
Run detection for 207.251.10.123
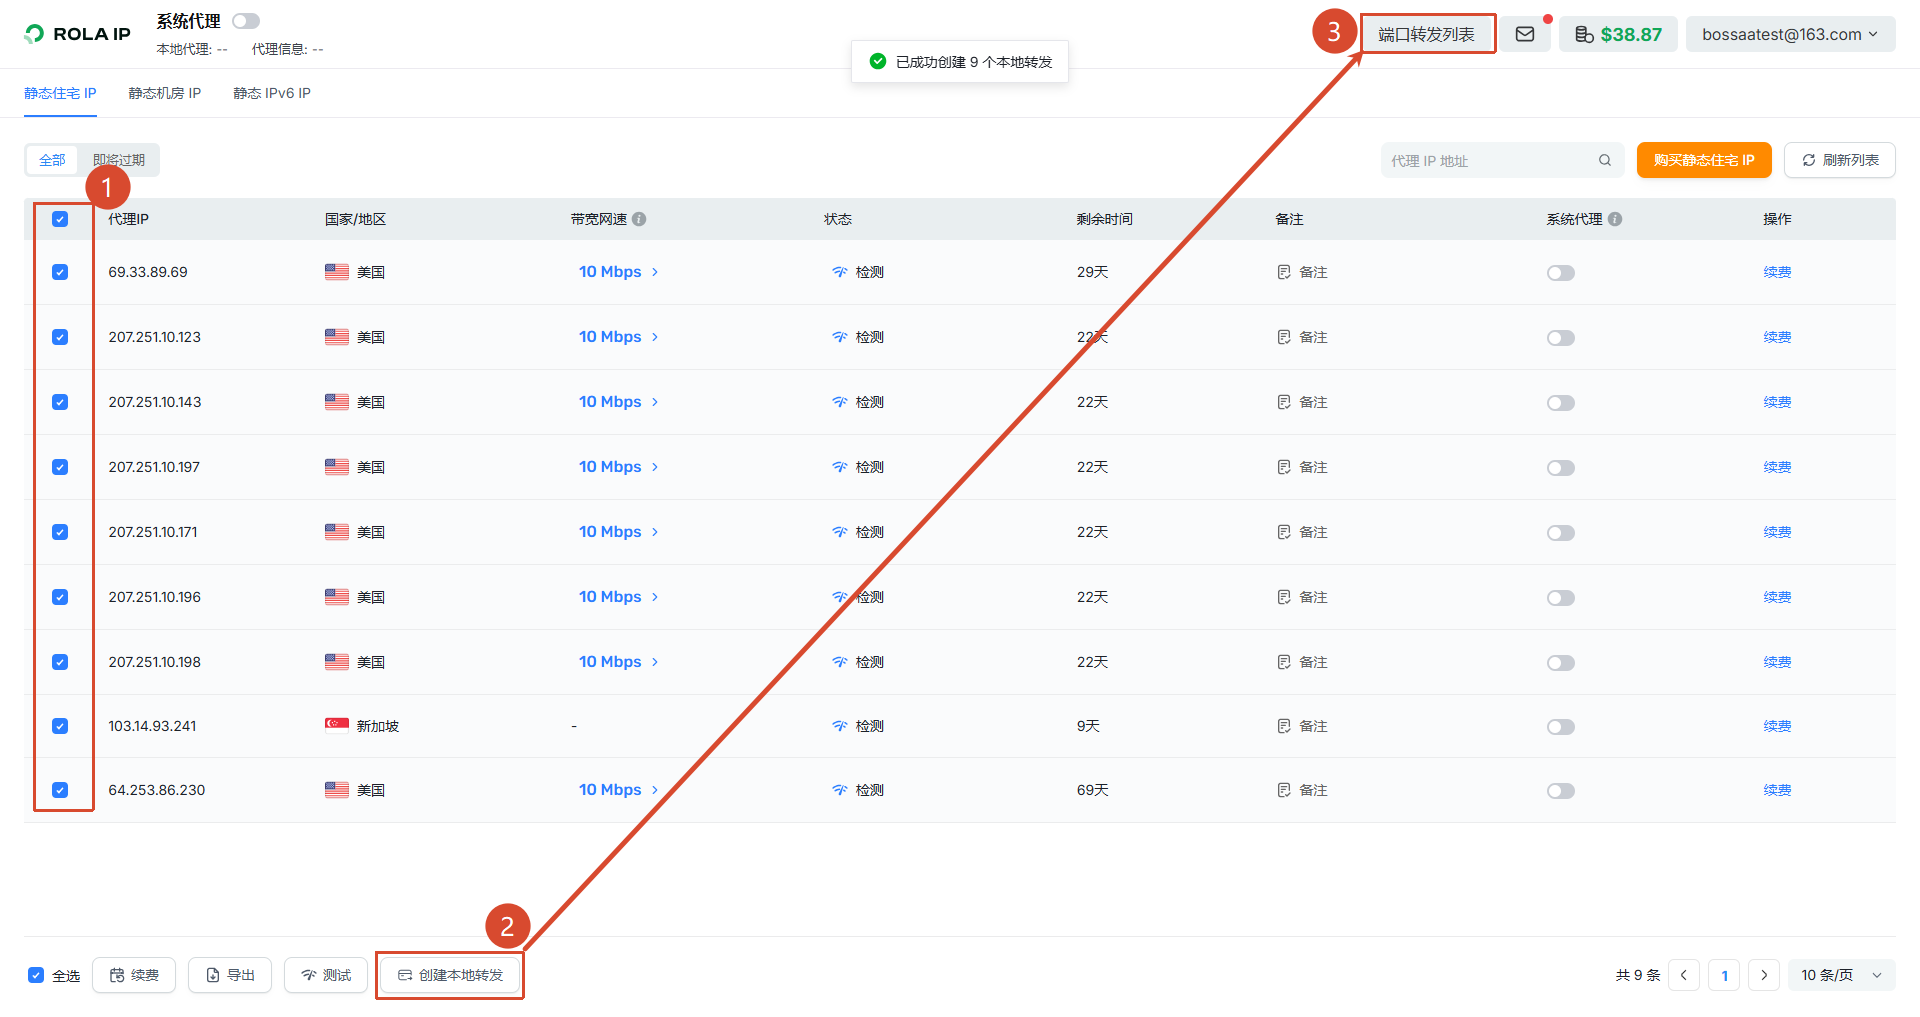pos(858,337)
